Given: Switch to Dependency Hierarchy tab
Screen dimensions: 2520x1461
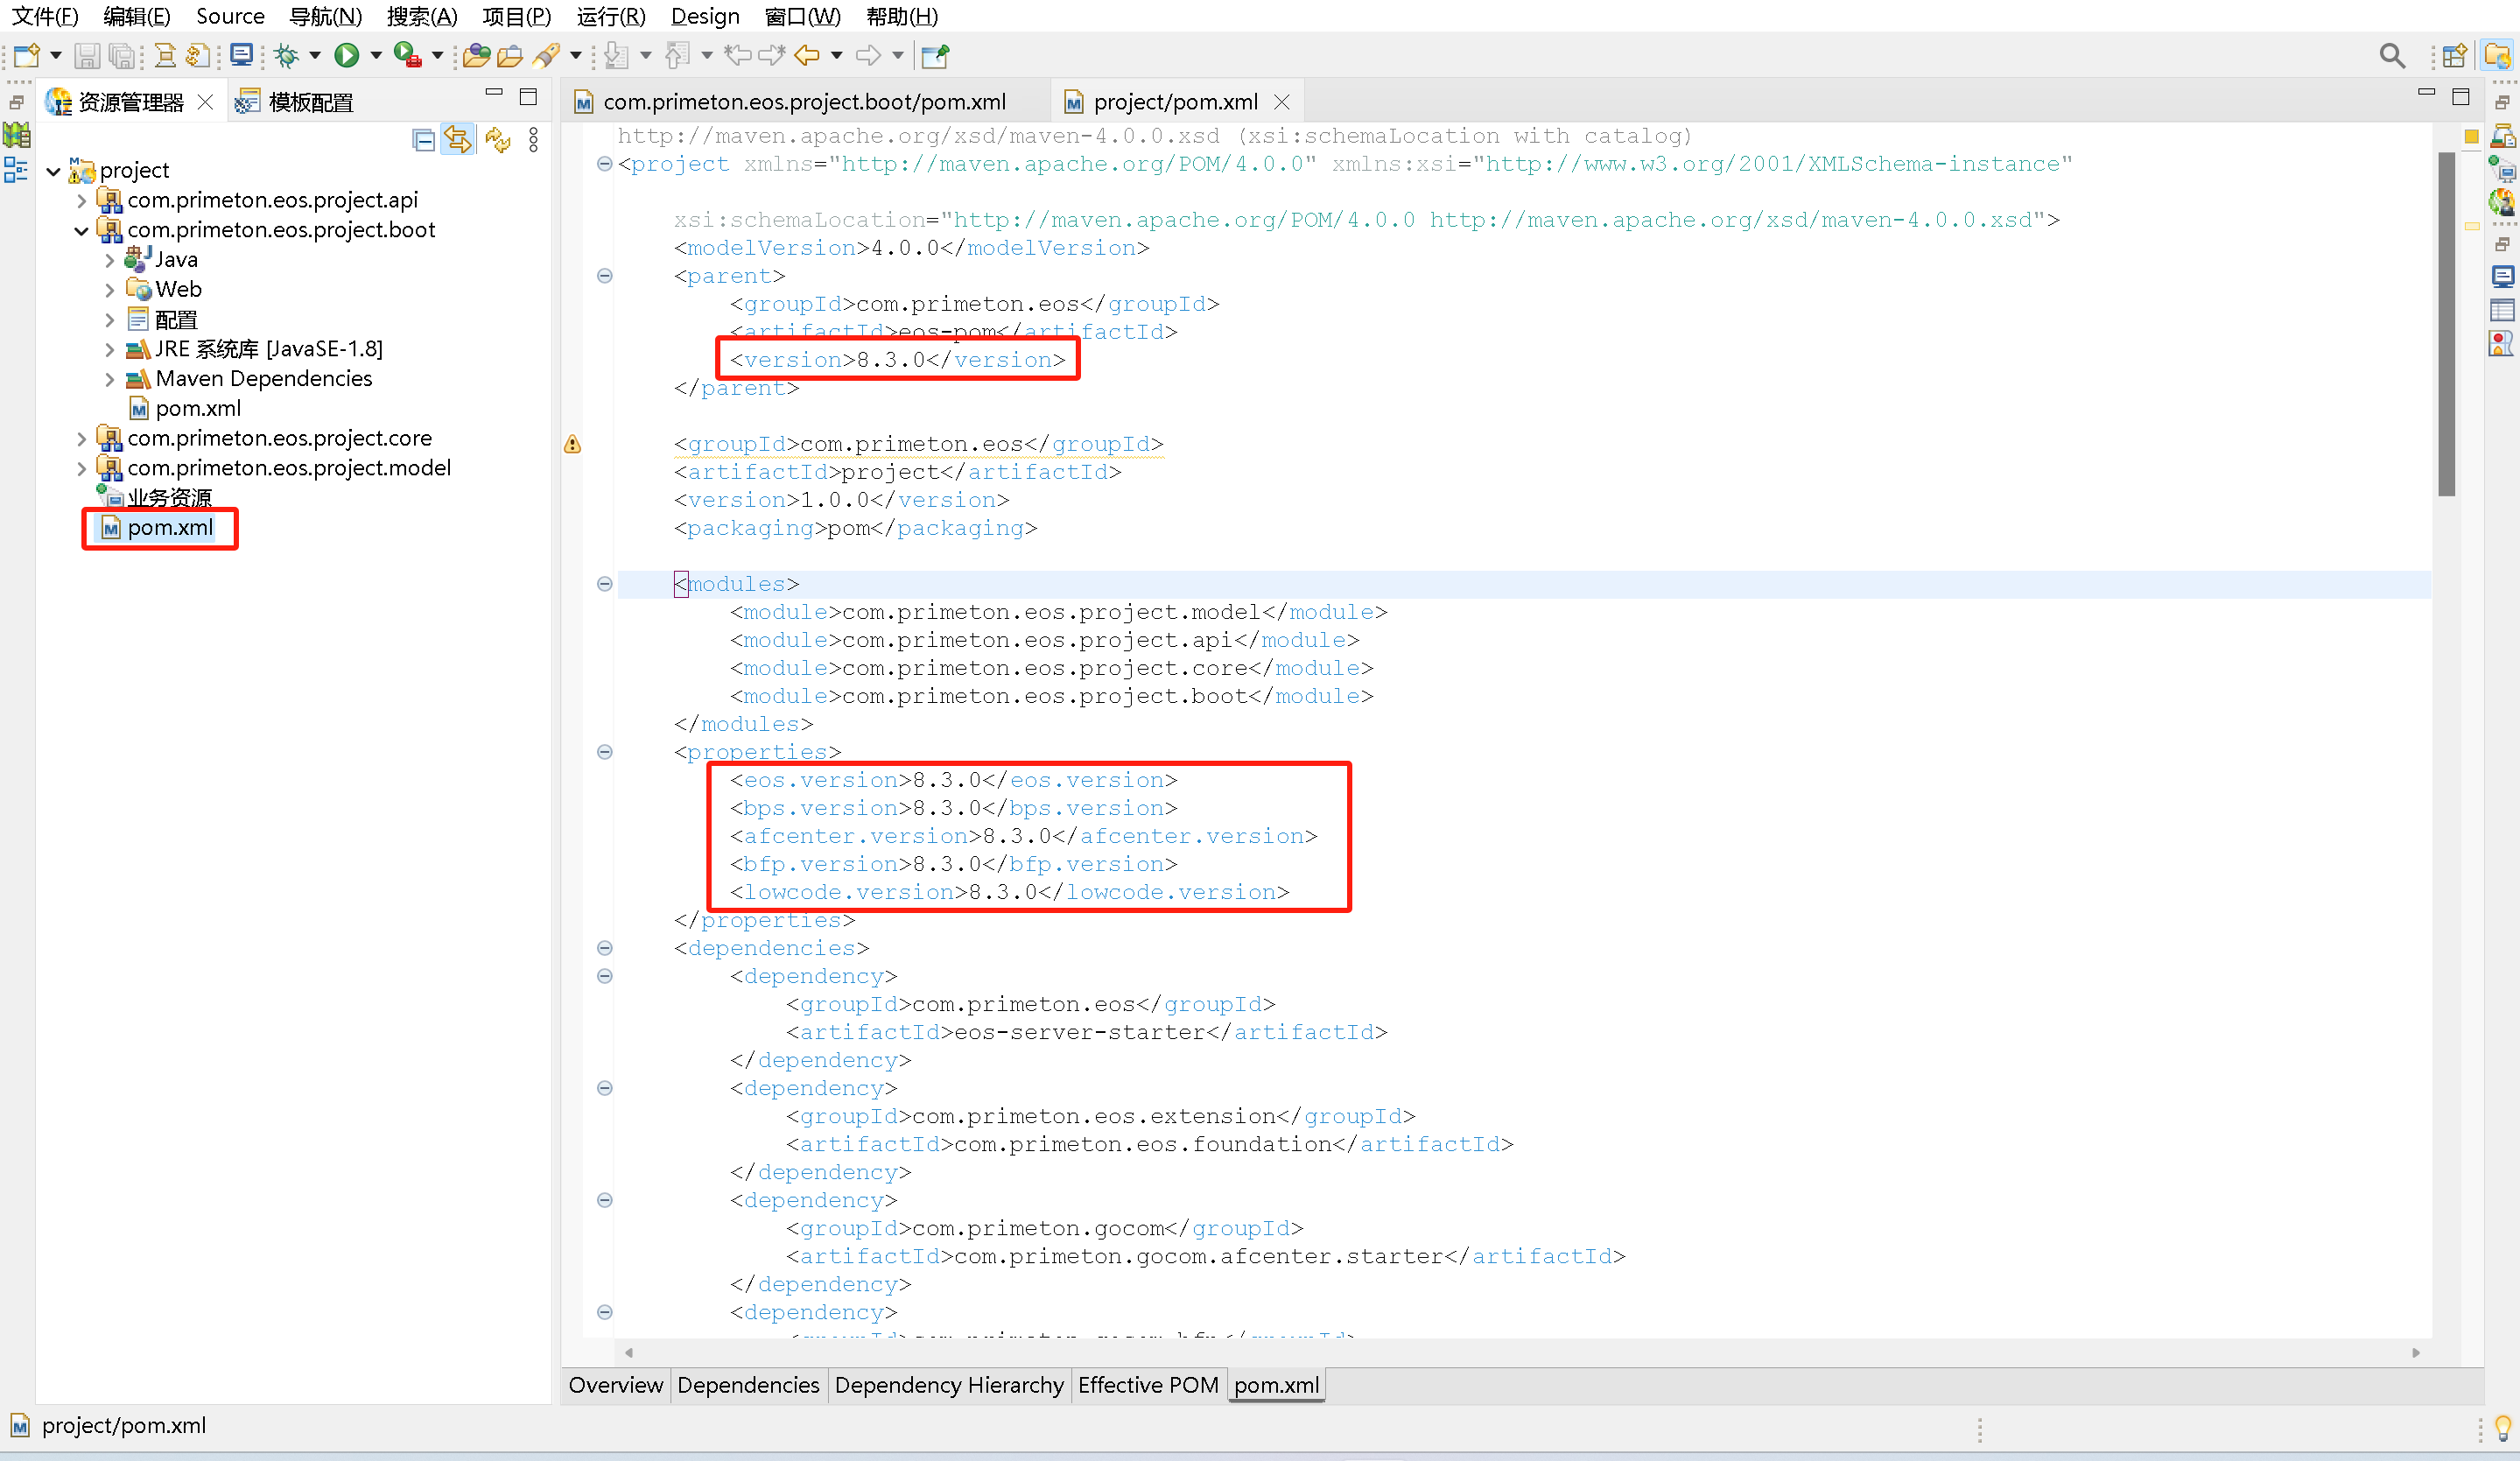Looking at the screenshot, I should point(948,1385).
